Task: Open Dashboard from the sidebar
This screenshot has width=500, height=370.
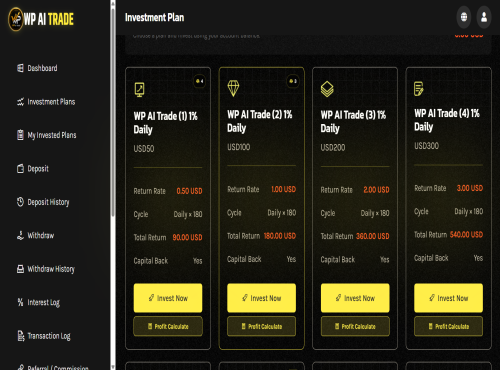Action: coord(37,68)
